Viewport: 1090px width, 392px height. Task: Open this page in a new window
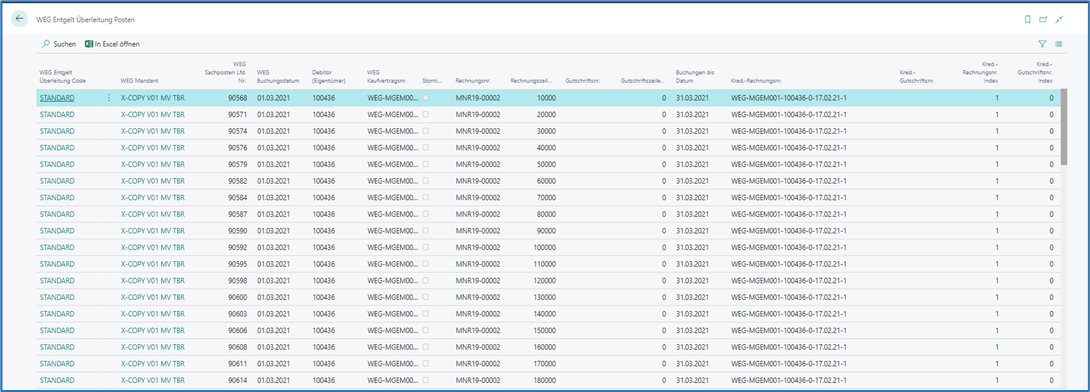tap(1043, 19)
